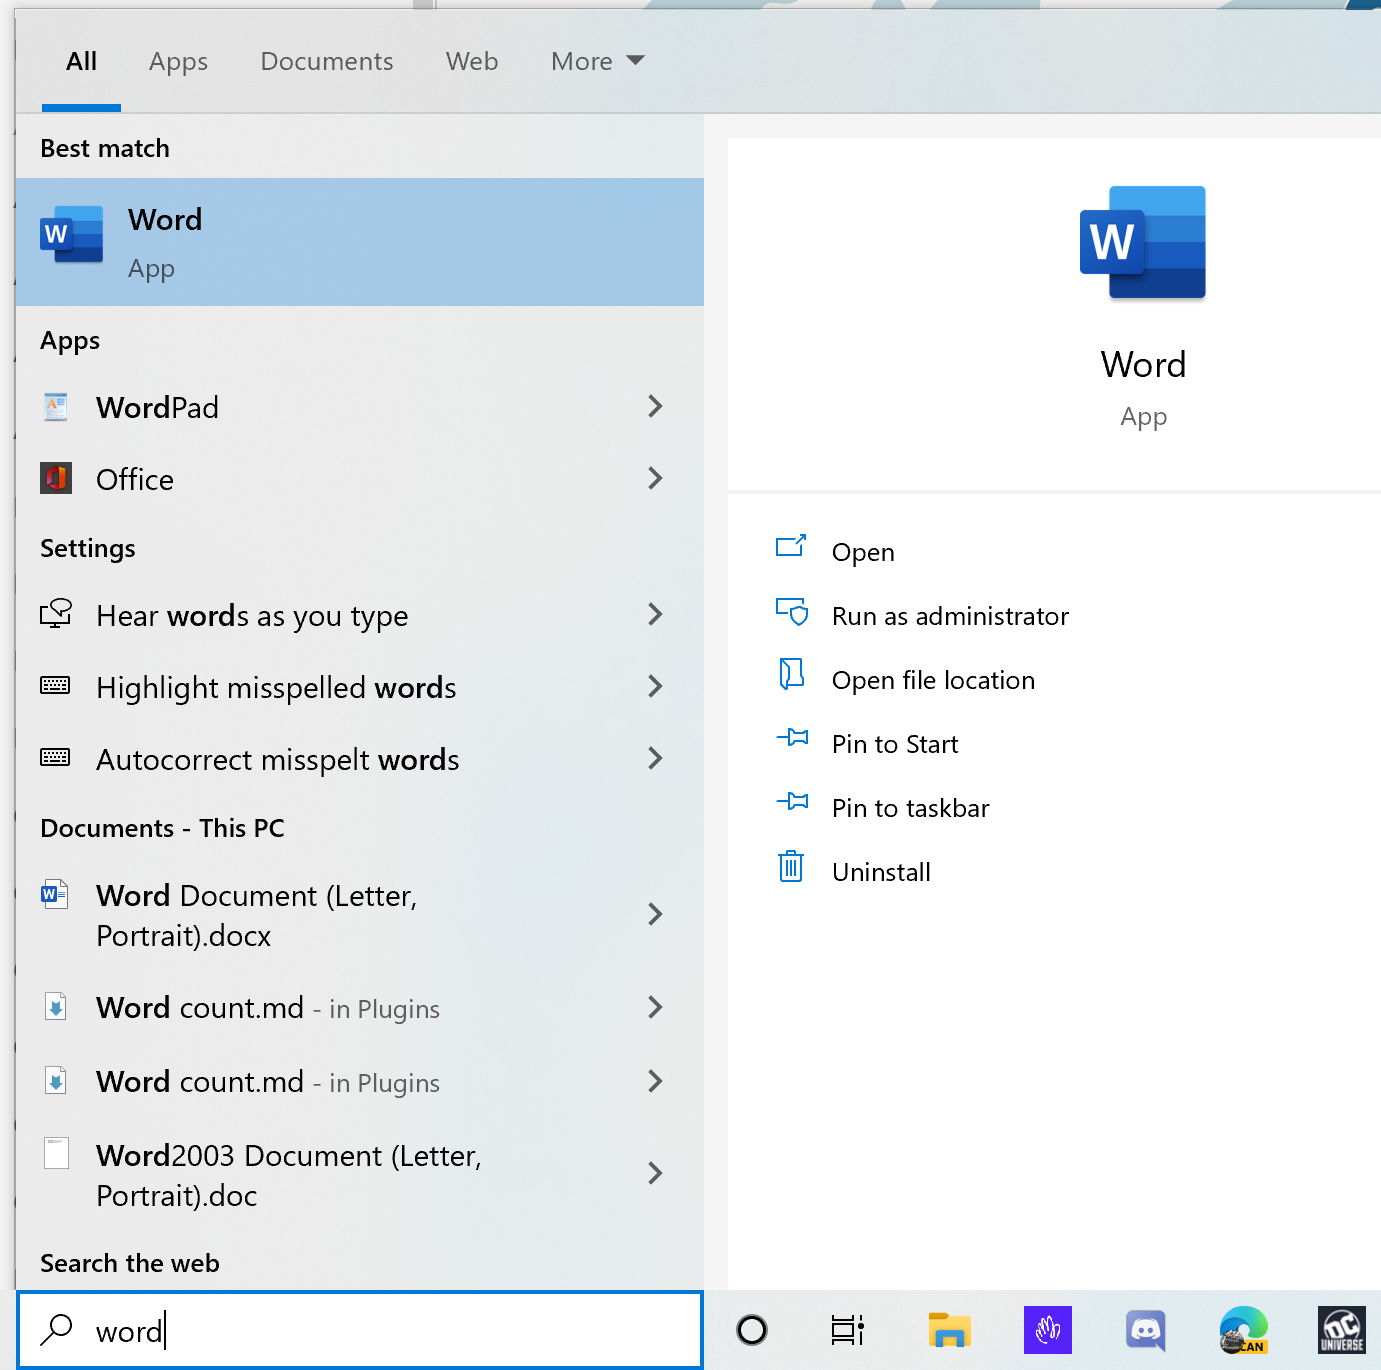The height and width of the screenshot is (1370, 1381).
Task: Click the Open file location icon
Action: 791,674
